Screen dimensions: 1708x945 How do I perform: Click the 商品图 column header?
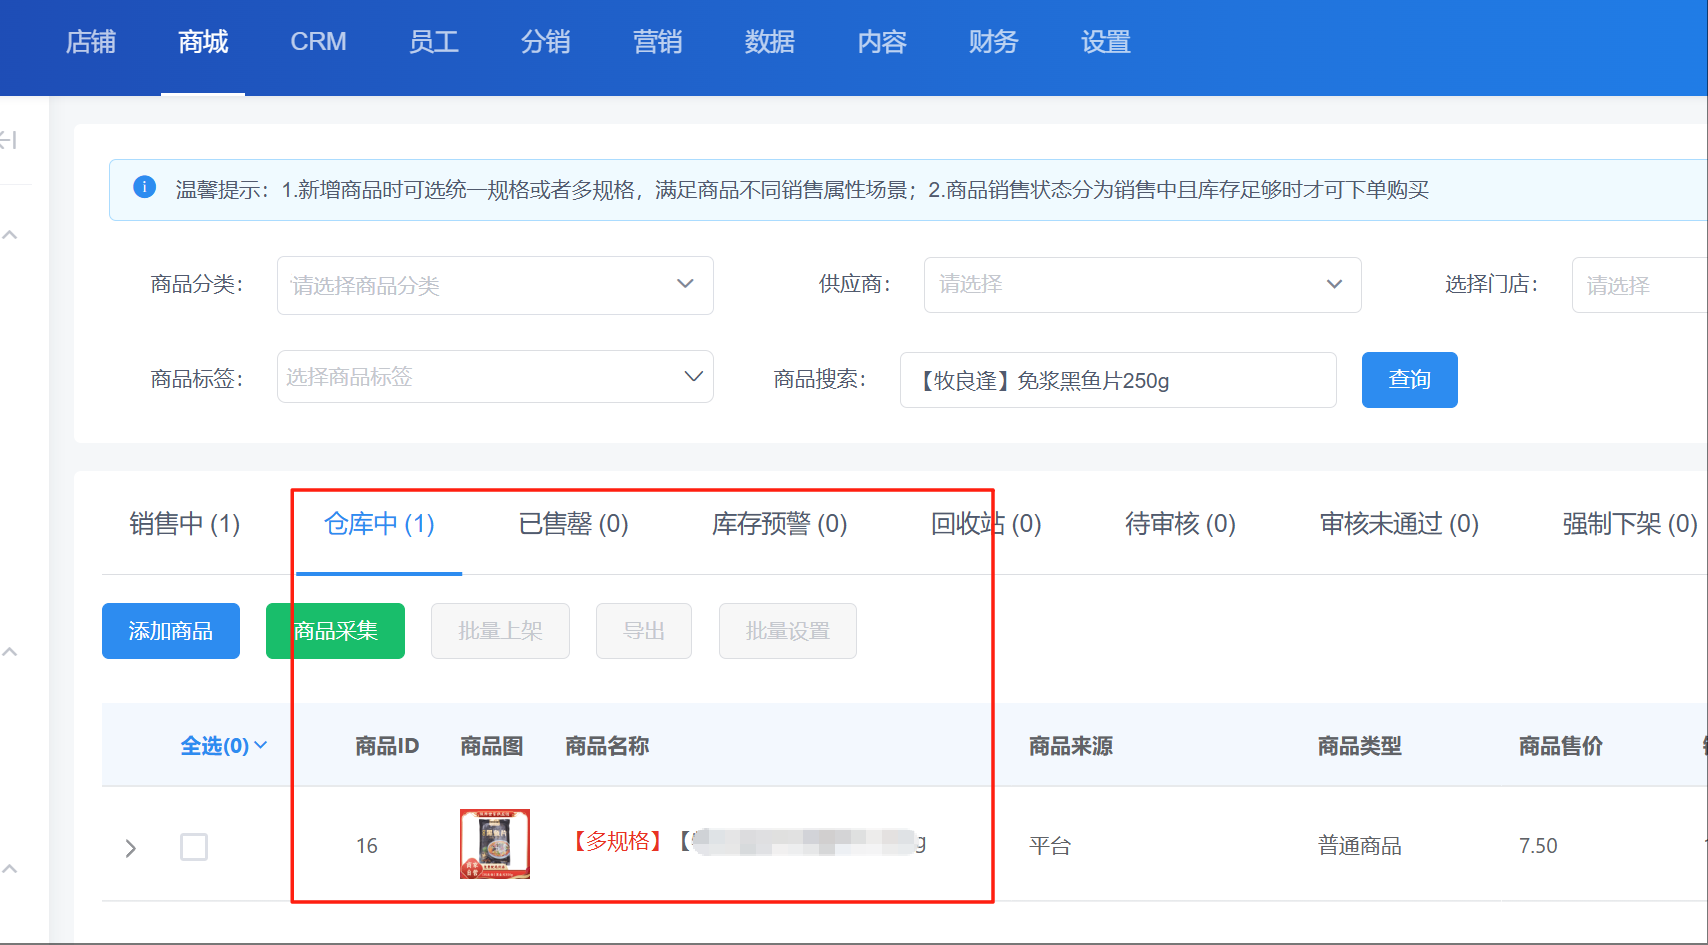point(492,746)
